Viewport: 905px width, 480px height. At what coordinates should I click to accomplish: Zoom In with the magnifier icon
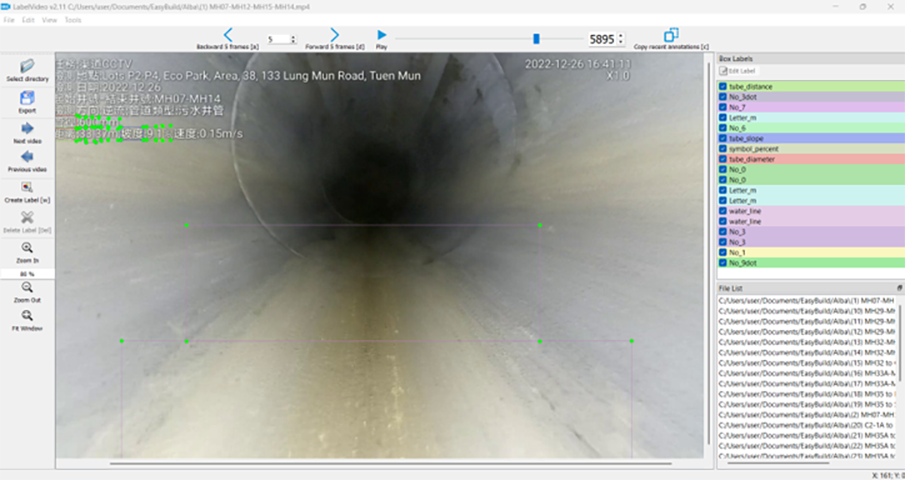[x=27, y=248]
